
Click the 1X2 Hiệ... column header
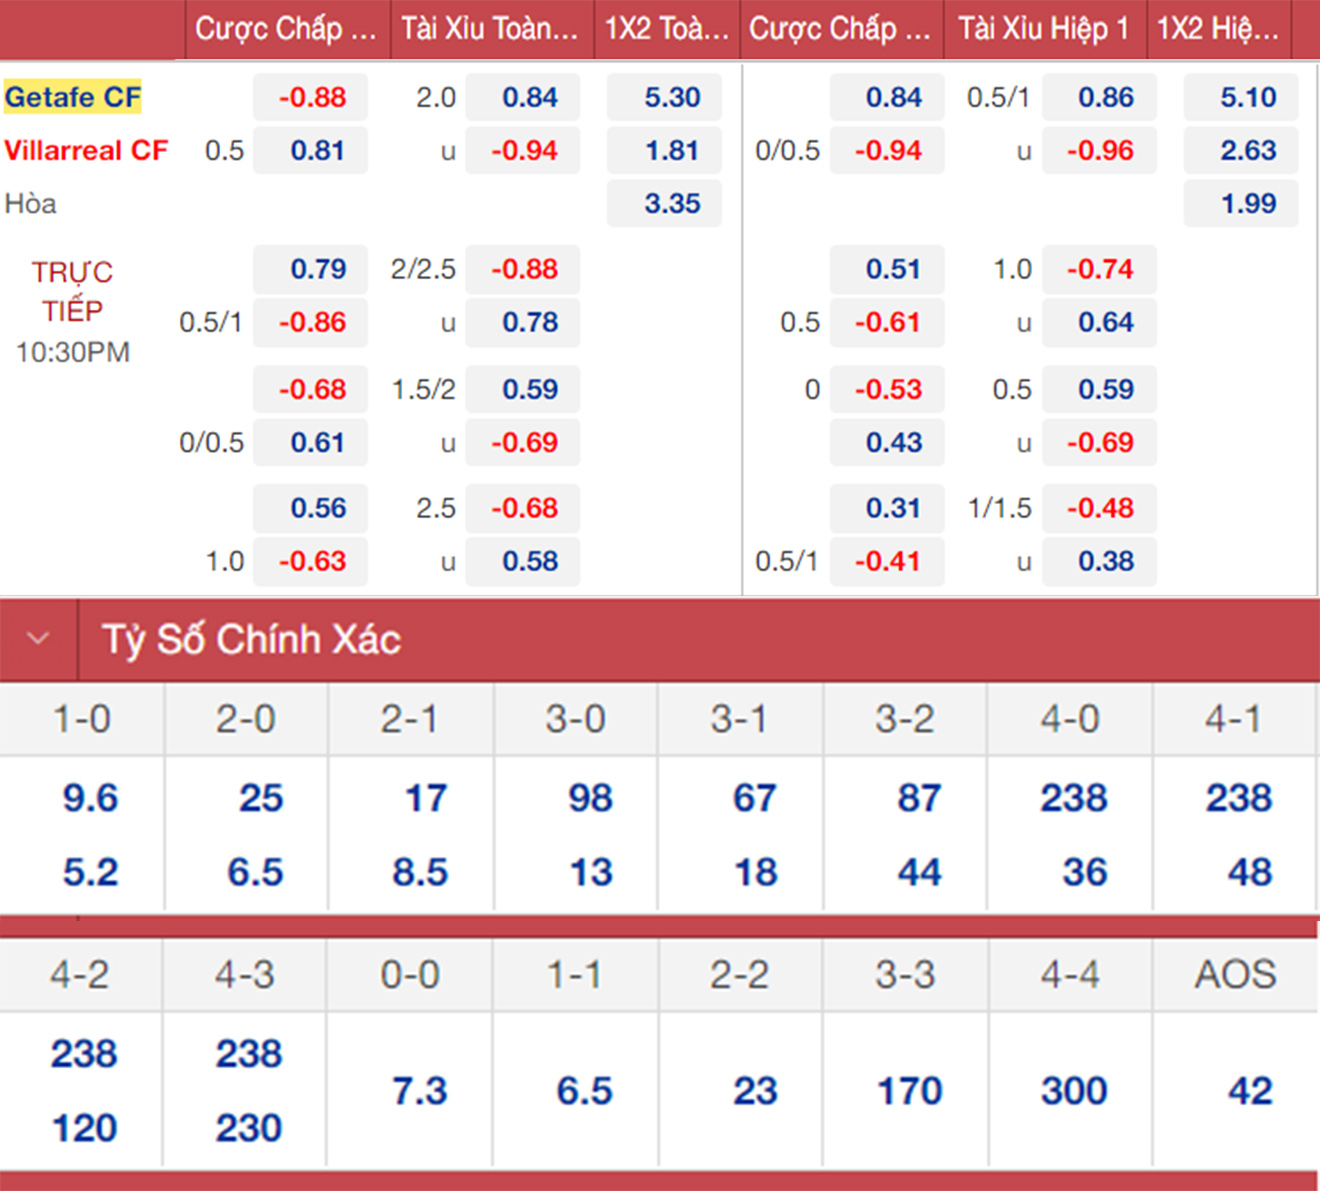point(1217,29)
